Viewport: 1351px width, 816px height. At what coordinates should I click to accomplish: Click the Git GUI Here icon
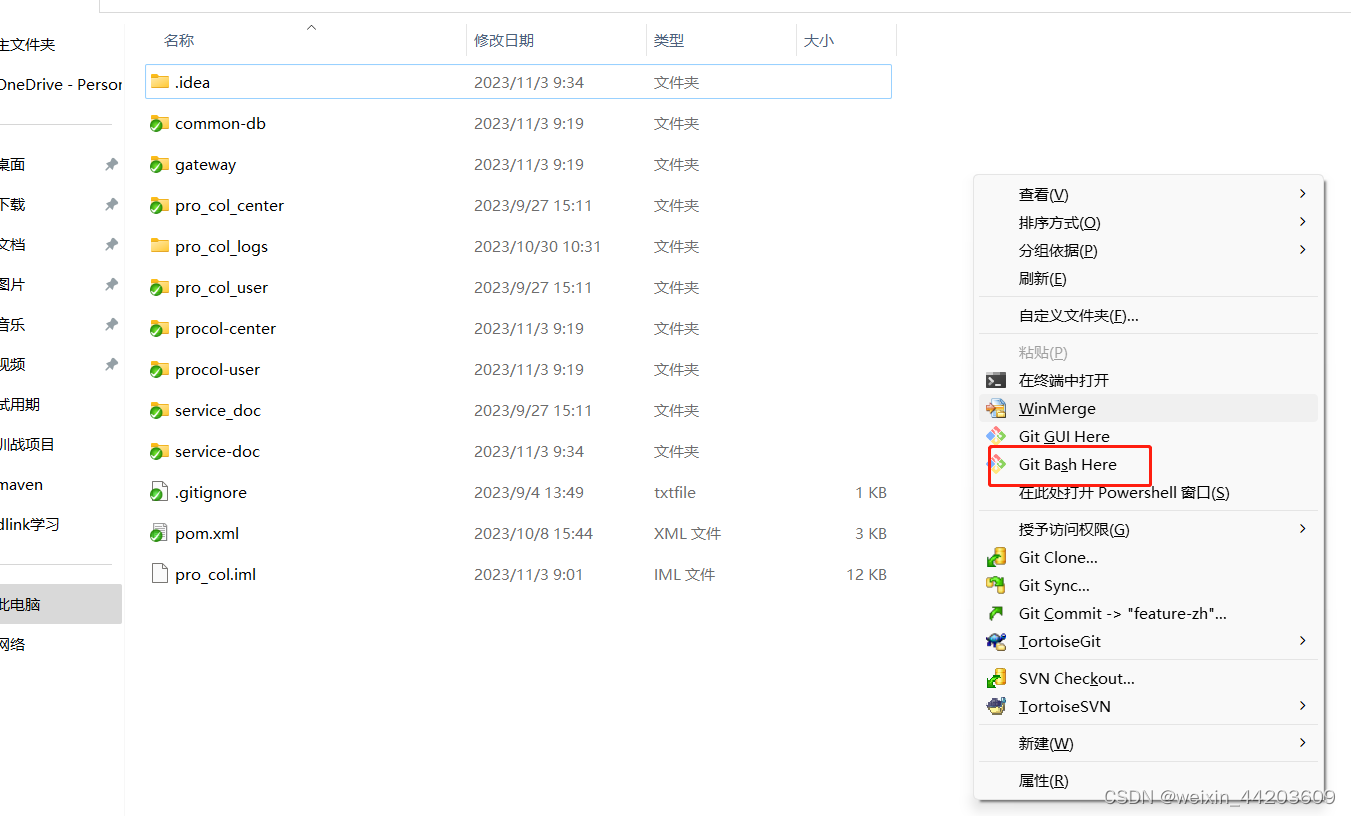997,436
